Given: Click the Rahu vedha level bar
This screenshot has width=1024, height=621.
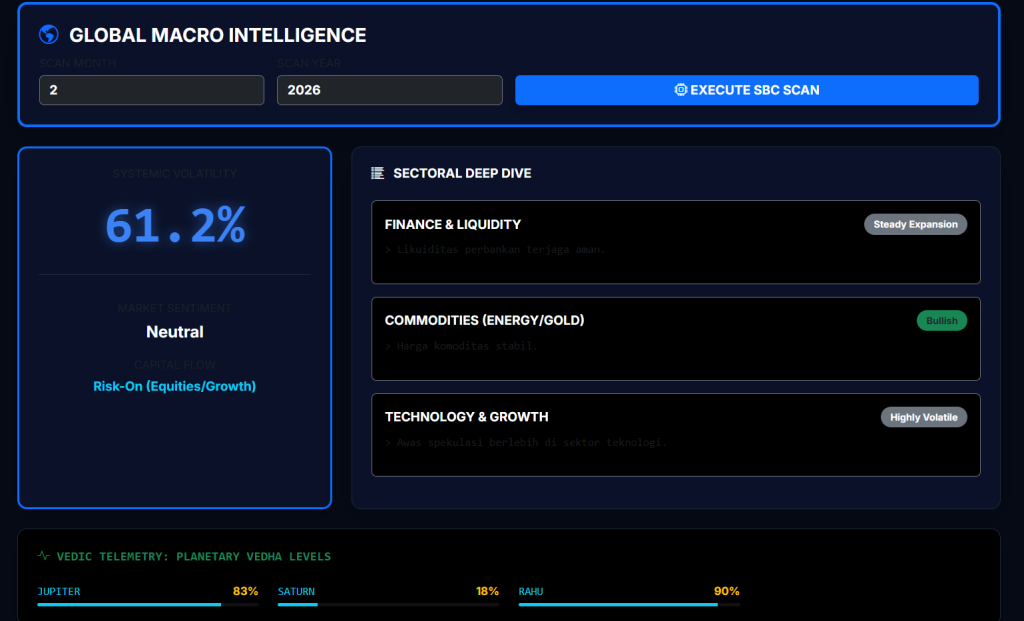Looking at the screenshot, I should coord(629,604).
